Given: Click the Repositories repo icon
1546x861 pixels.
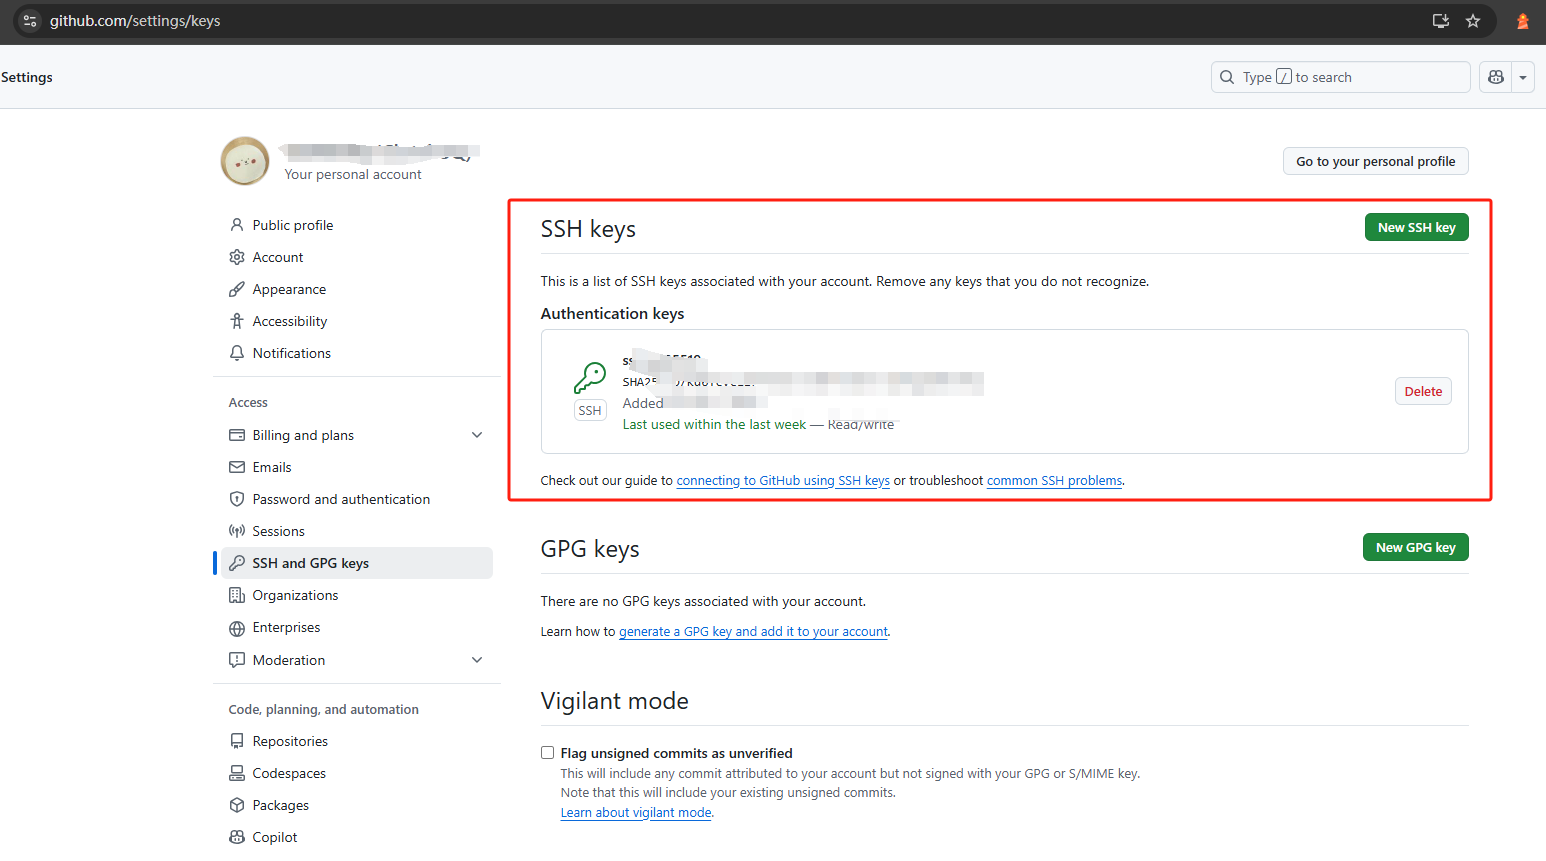Looking at the screenshot, I should (x=237, y=741).
